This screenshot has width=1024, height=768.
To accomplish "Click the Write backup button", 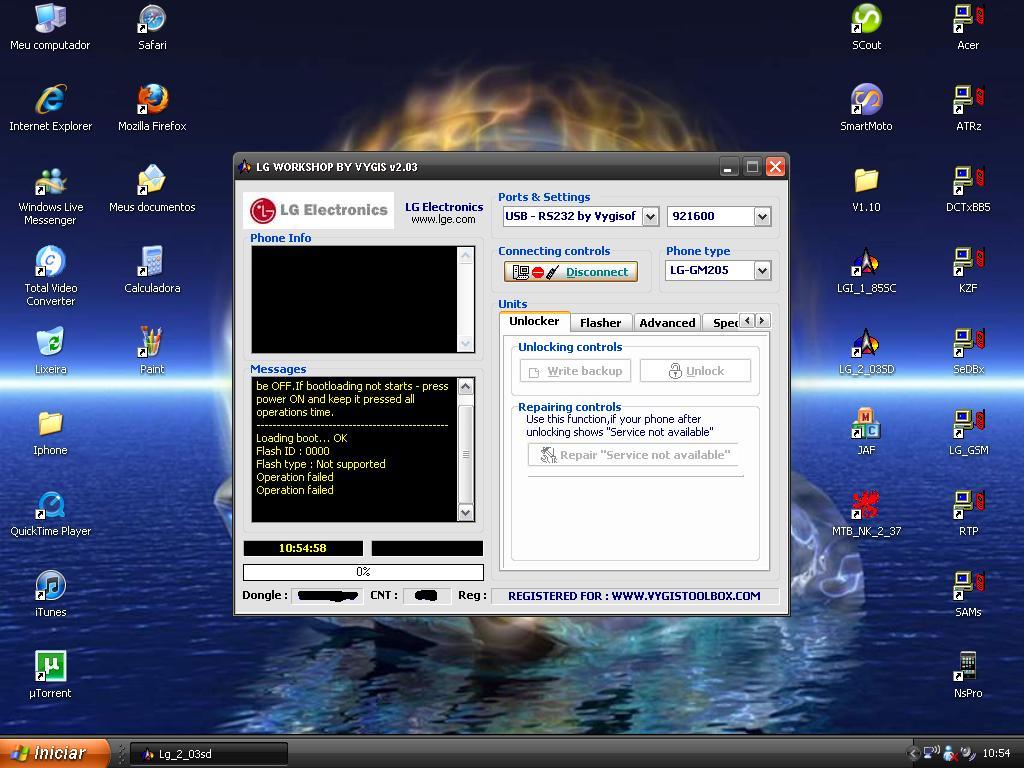I will [575, 371].
